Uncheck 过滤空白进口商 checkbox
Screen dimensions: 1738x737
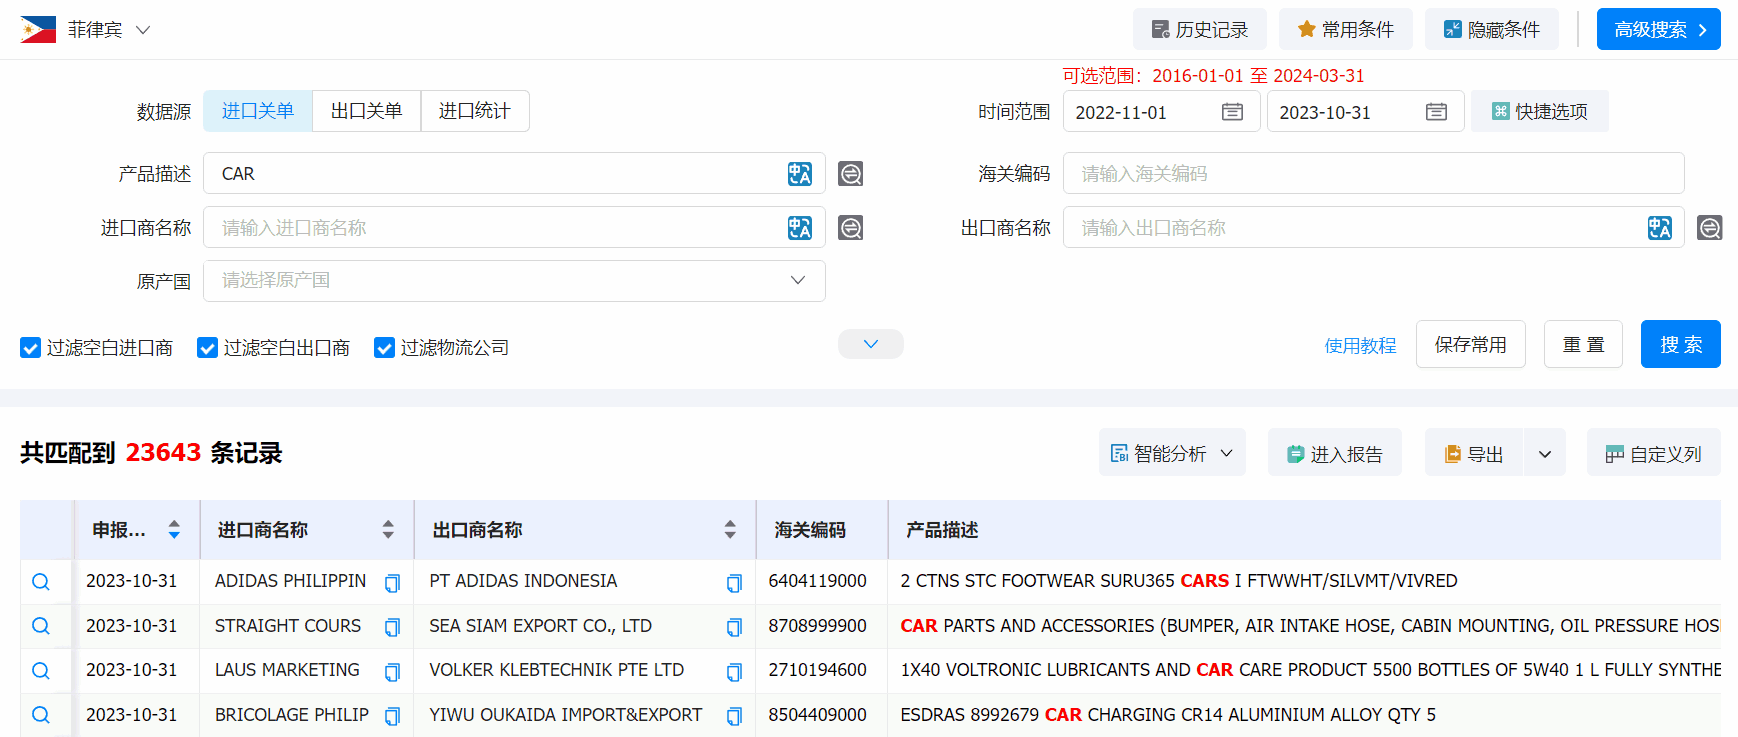click(31, 348)
